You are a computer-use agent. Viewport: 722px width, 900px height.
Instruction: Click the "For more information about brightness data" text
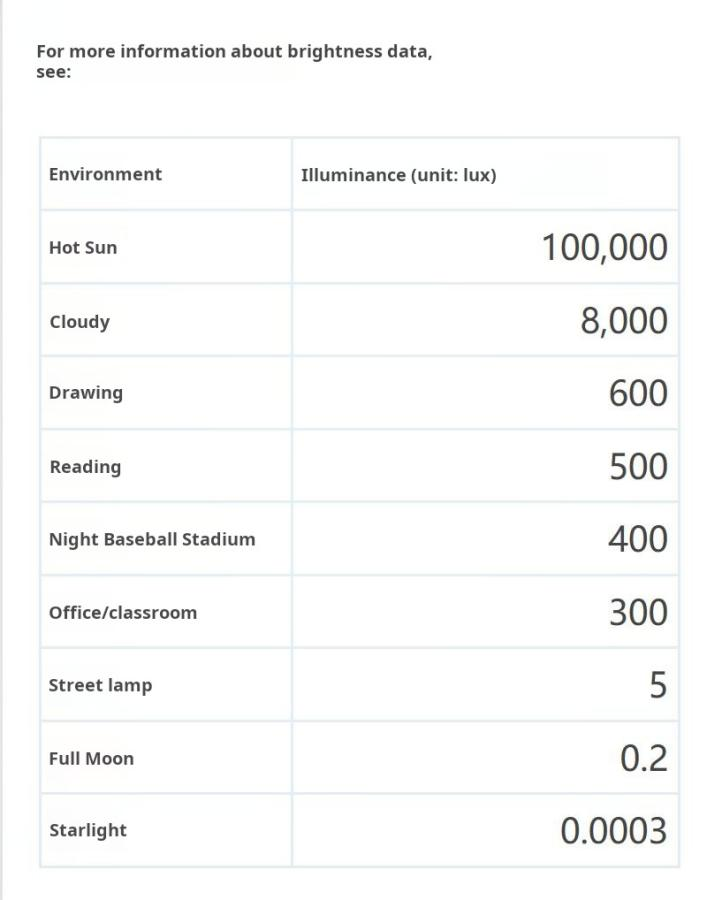(x=234, y=52)
